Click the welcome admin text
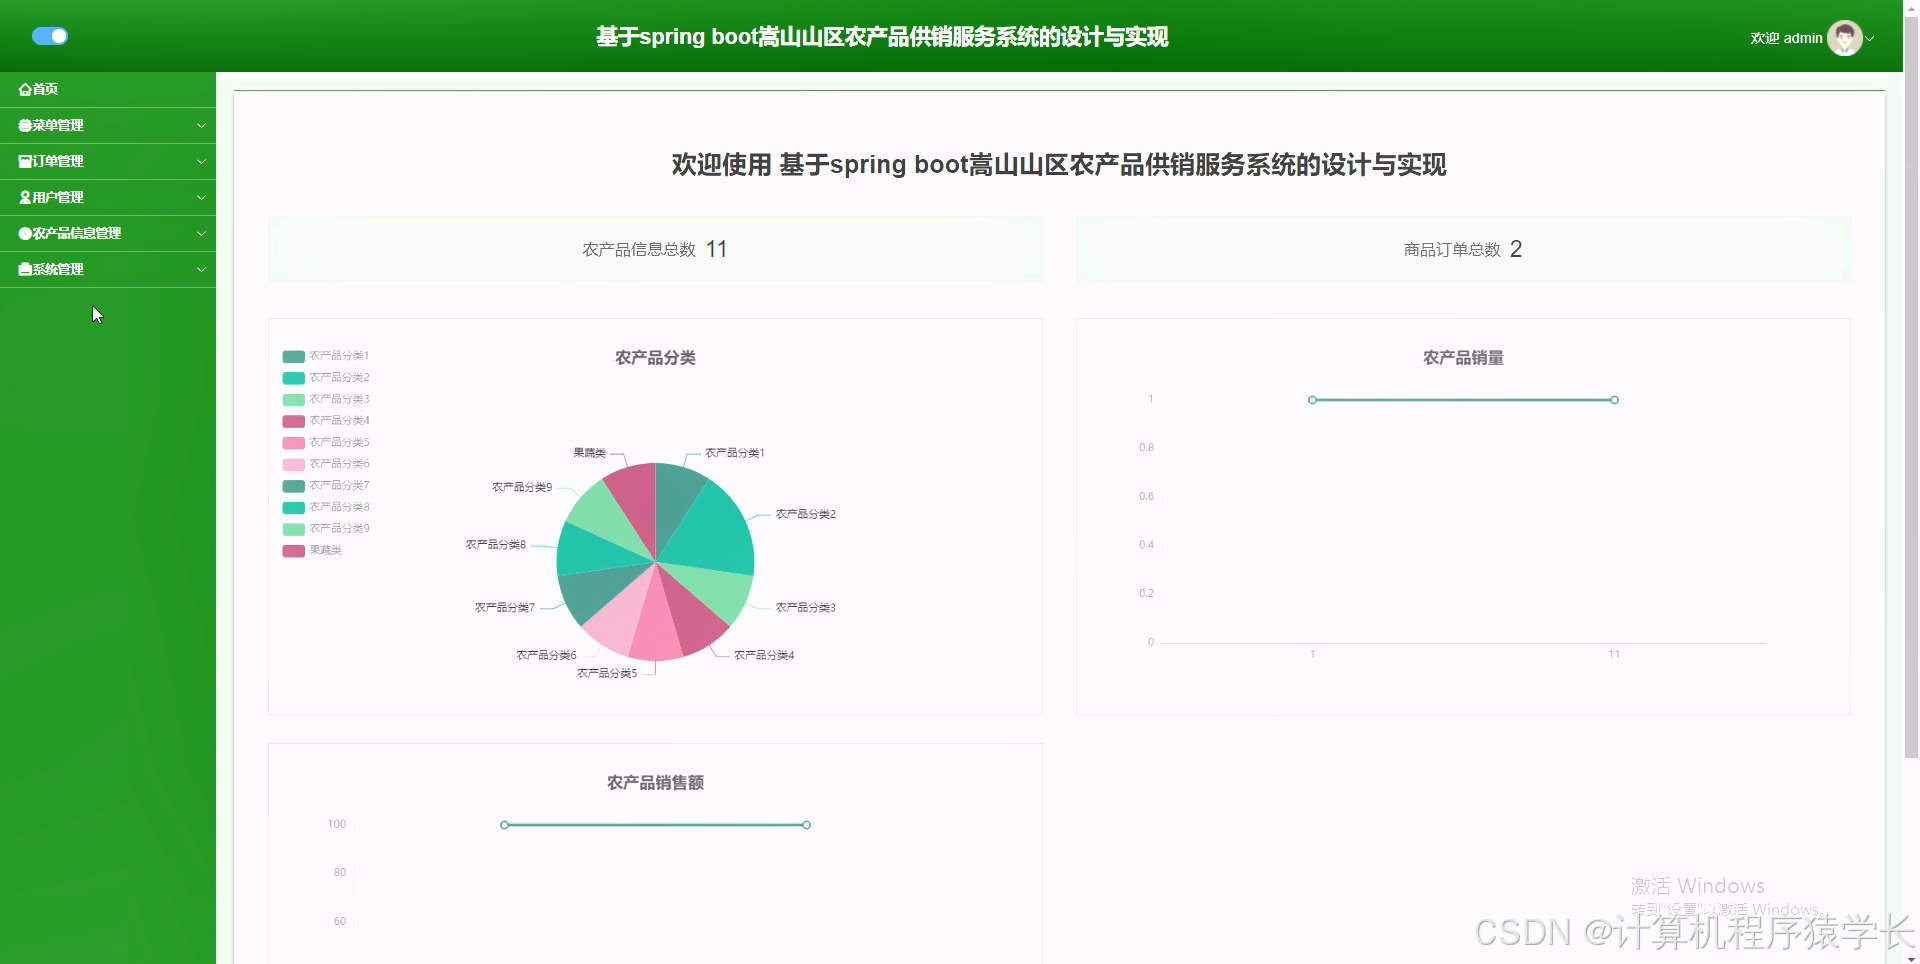1920x964 pixels. [1786, 38]
